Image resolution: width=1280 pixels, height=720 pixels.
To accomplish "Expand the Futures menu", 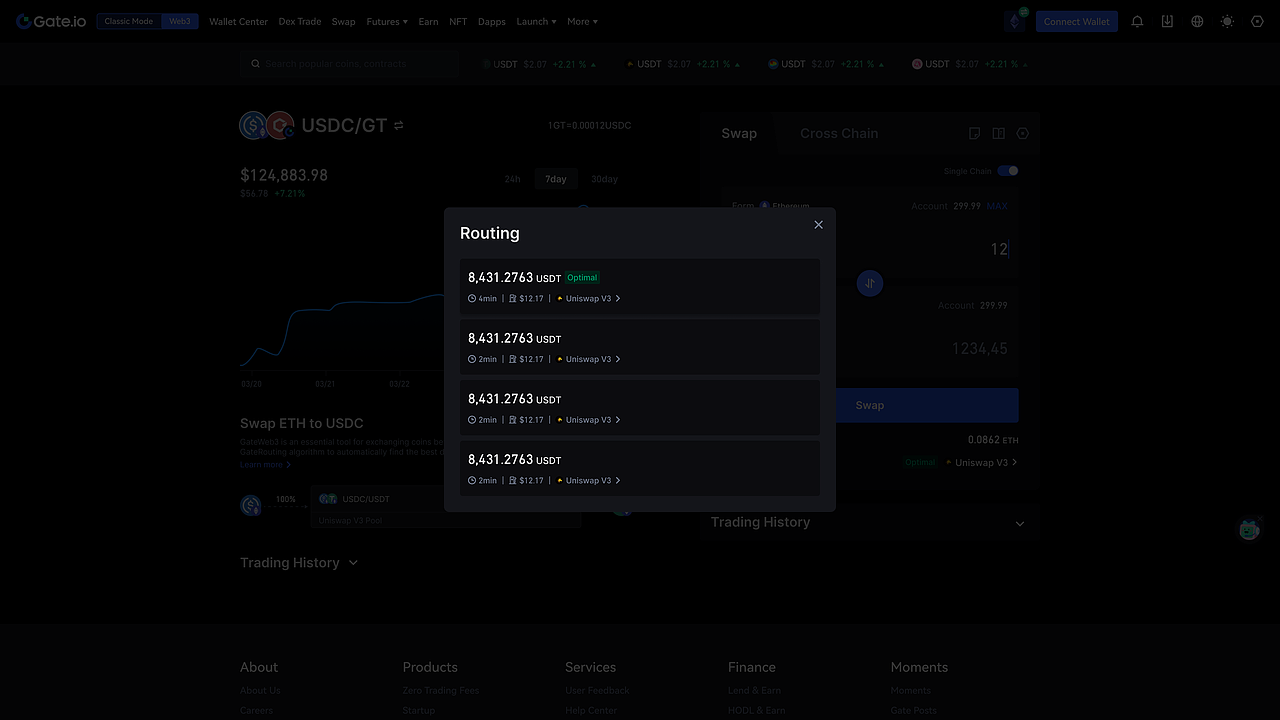I will pyautogui.click(x=387, y=21).
